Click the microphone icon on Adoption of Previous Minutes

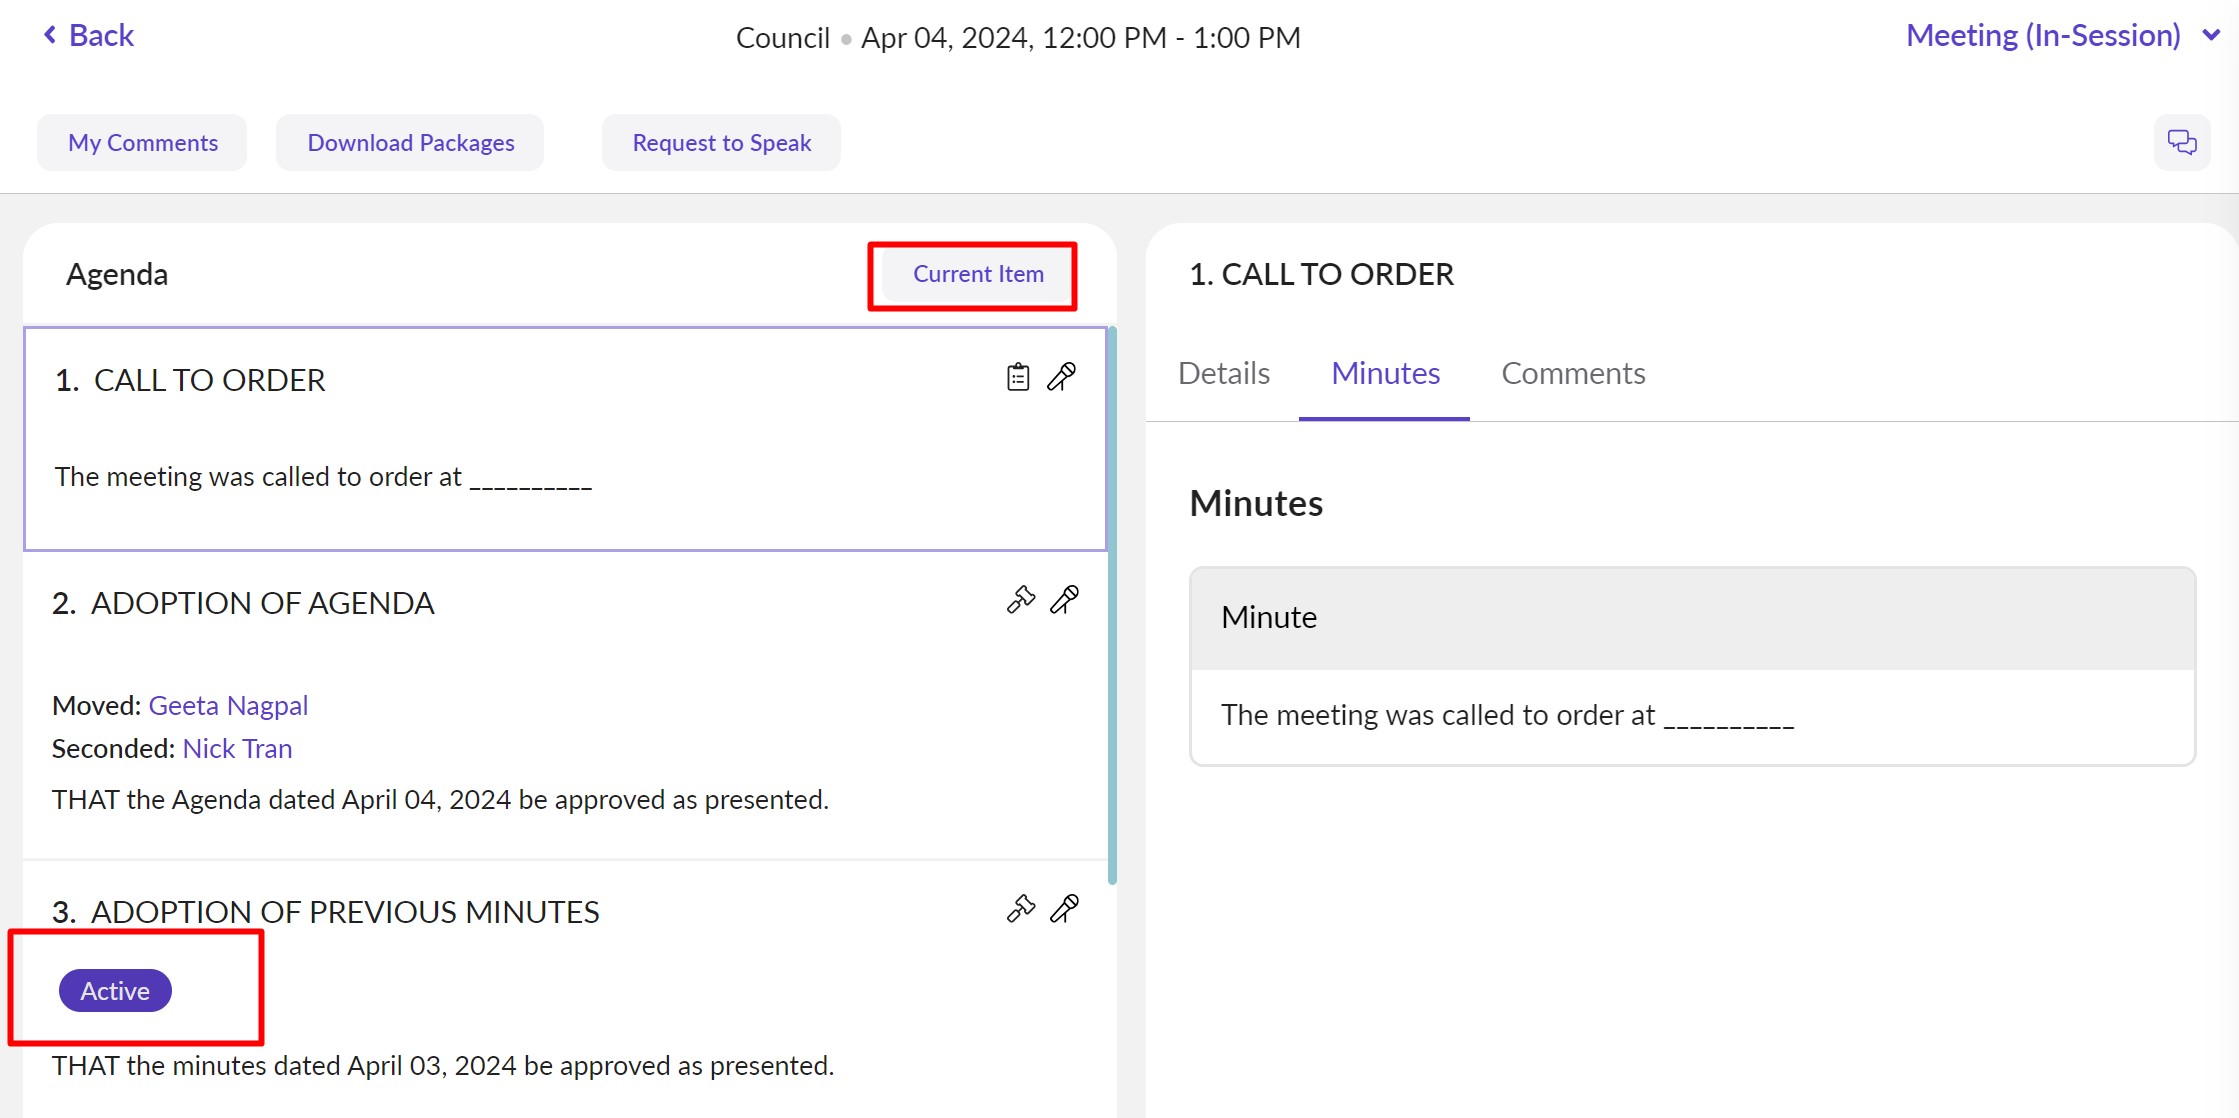pos(1065,909)
